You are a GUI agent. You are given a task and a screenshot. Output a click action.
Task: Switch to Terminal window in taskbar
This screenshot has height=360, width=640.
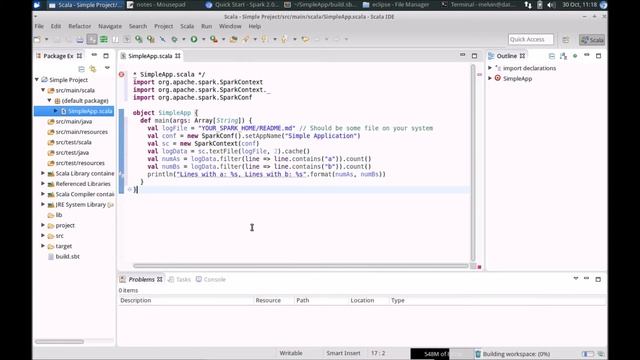click(x=478, y=5)
